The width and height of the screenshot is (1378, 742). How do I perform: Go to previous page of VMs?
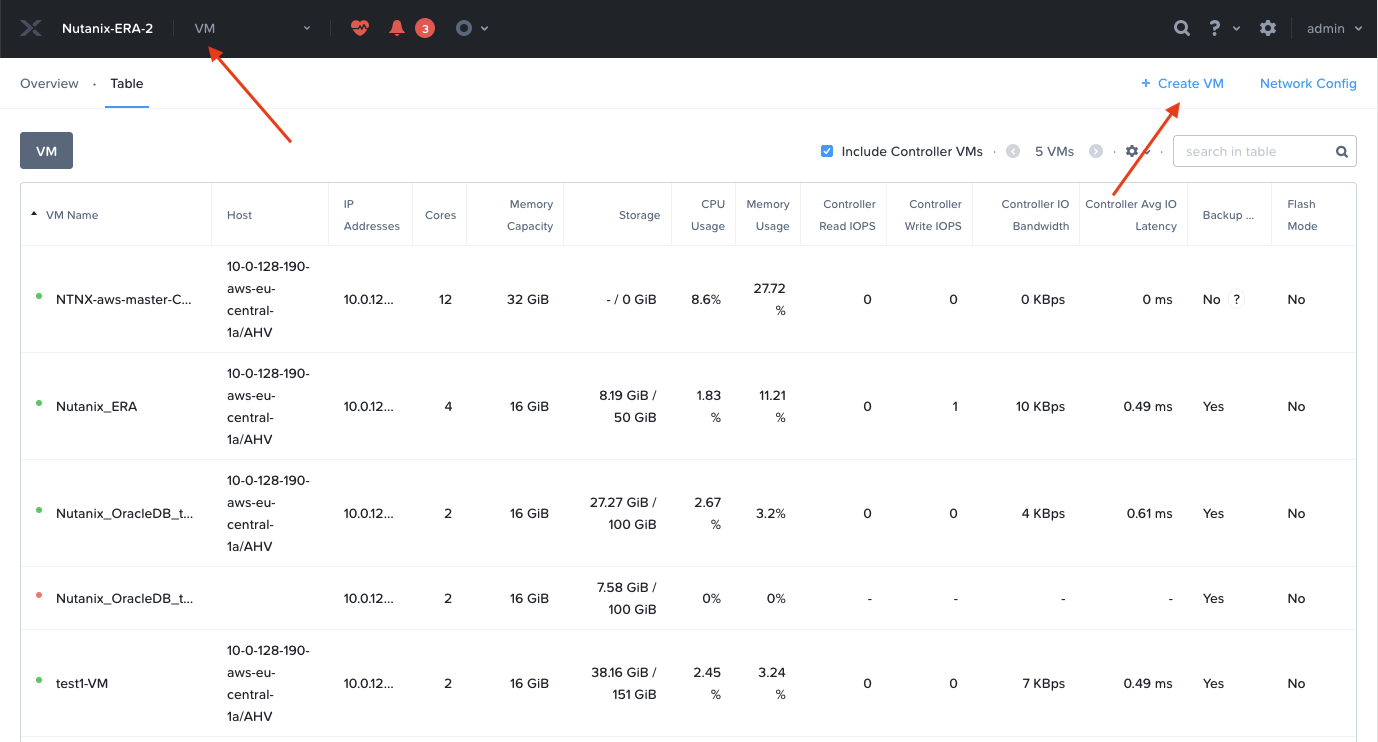[1013, 151]
